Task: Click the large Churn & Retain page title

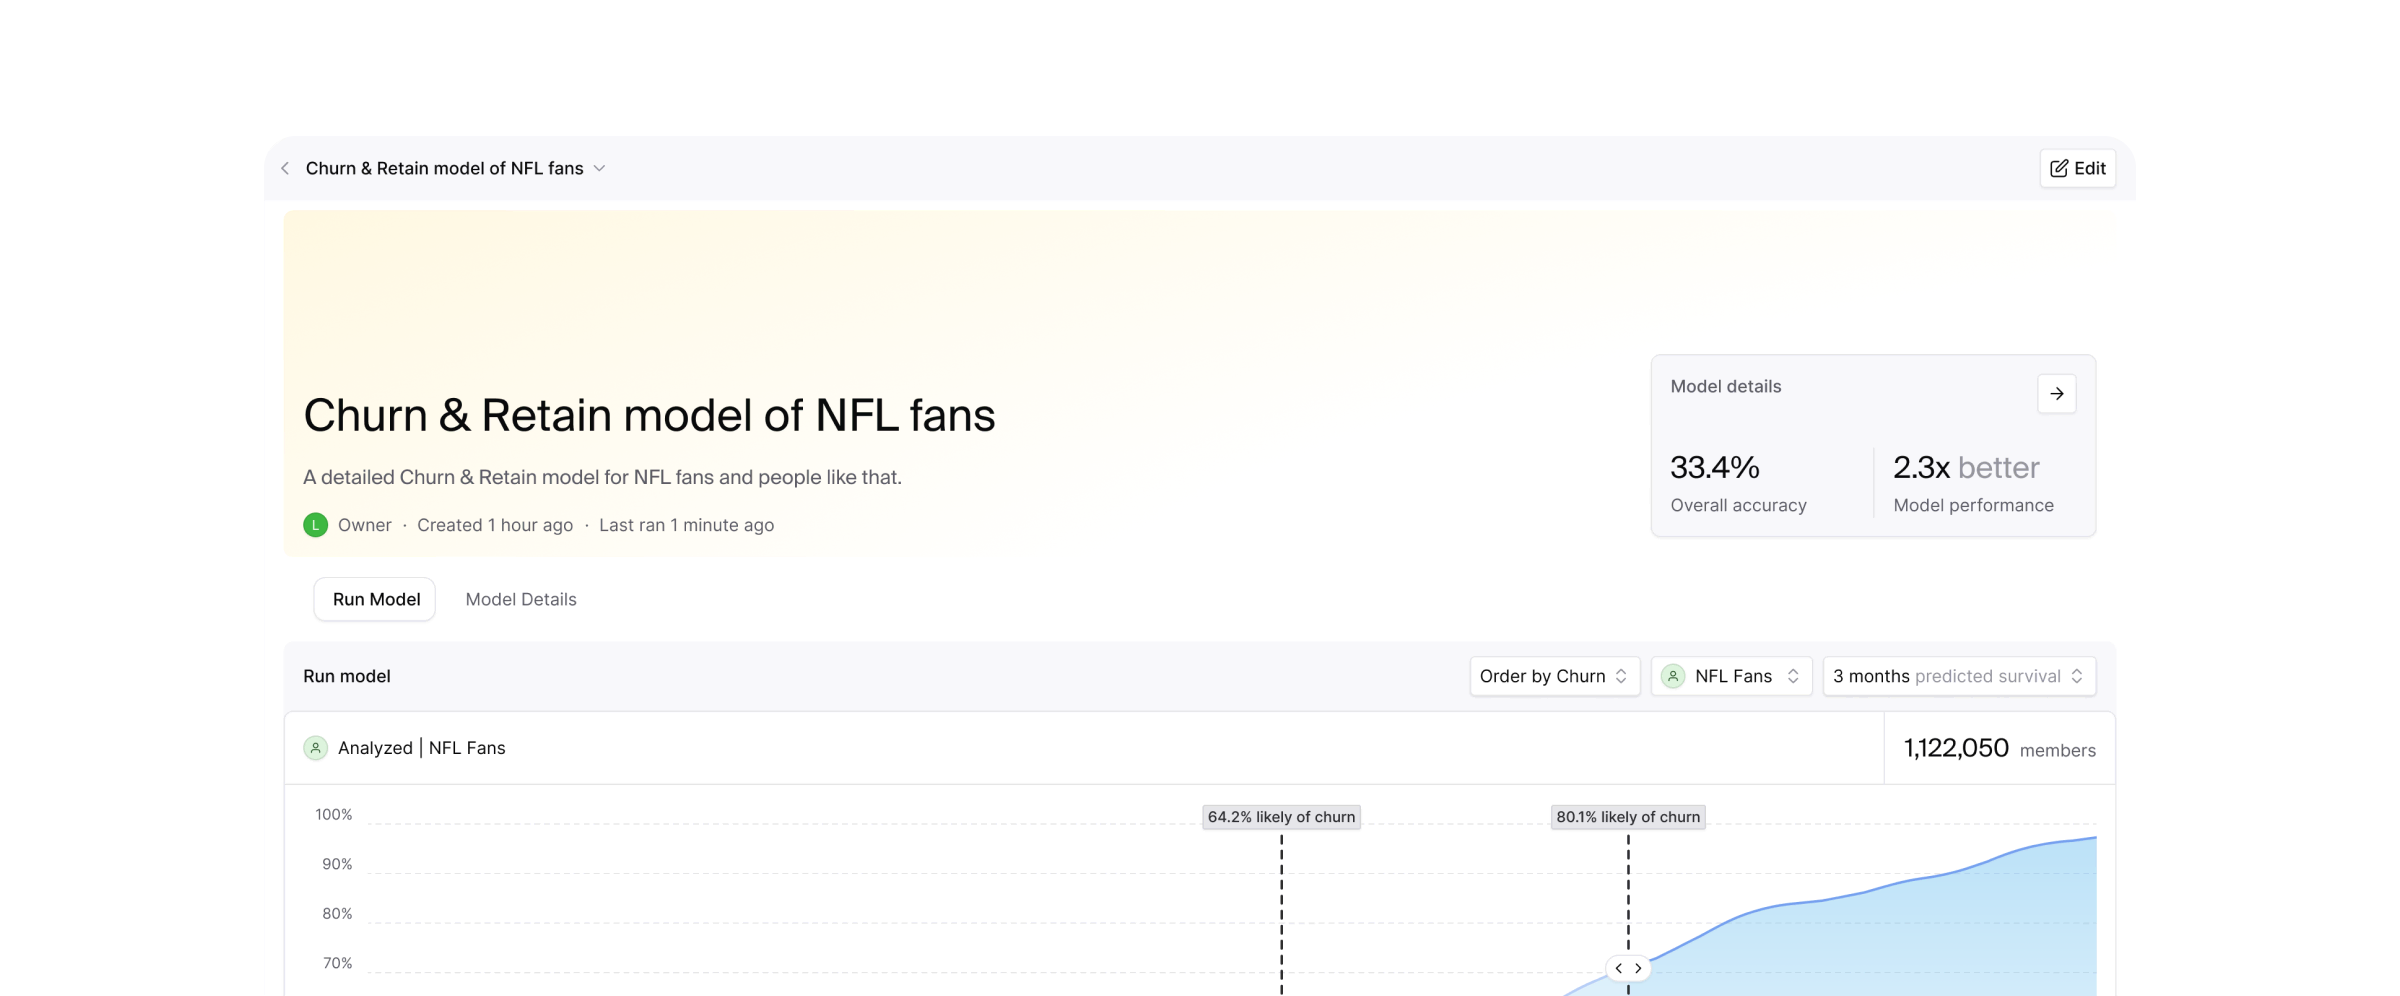Action: 649,415
